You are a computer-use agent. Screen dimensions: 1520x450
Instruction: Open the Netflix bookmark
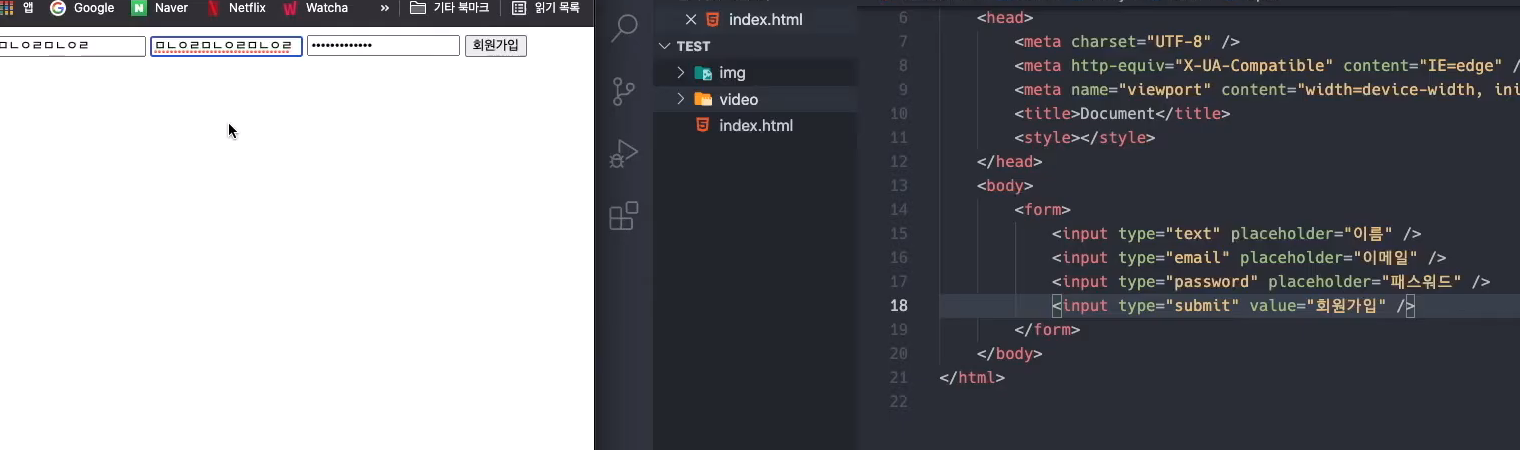click(x=236, y=8)
